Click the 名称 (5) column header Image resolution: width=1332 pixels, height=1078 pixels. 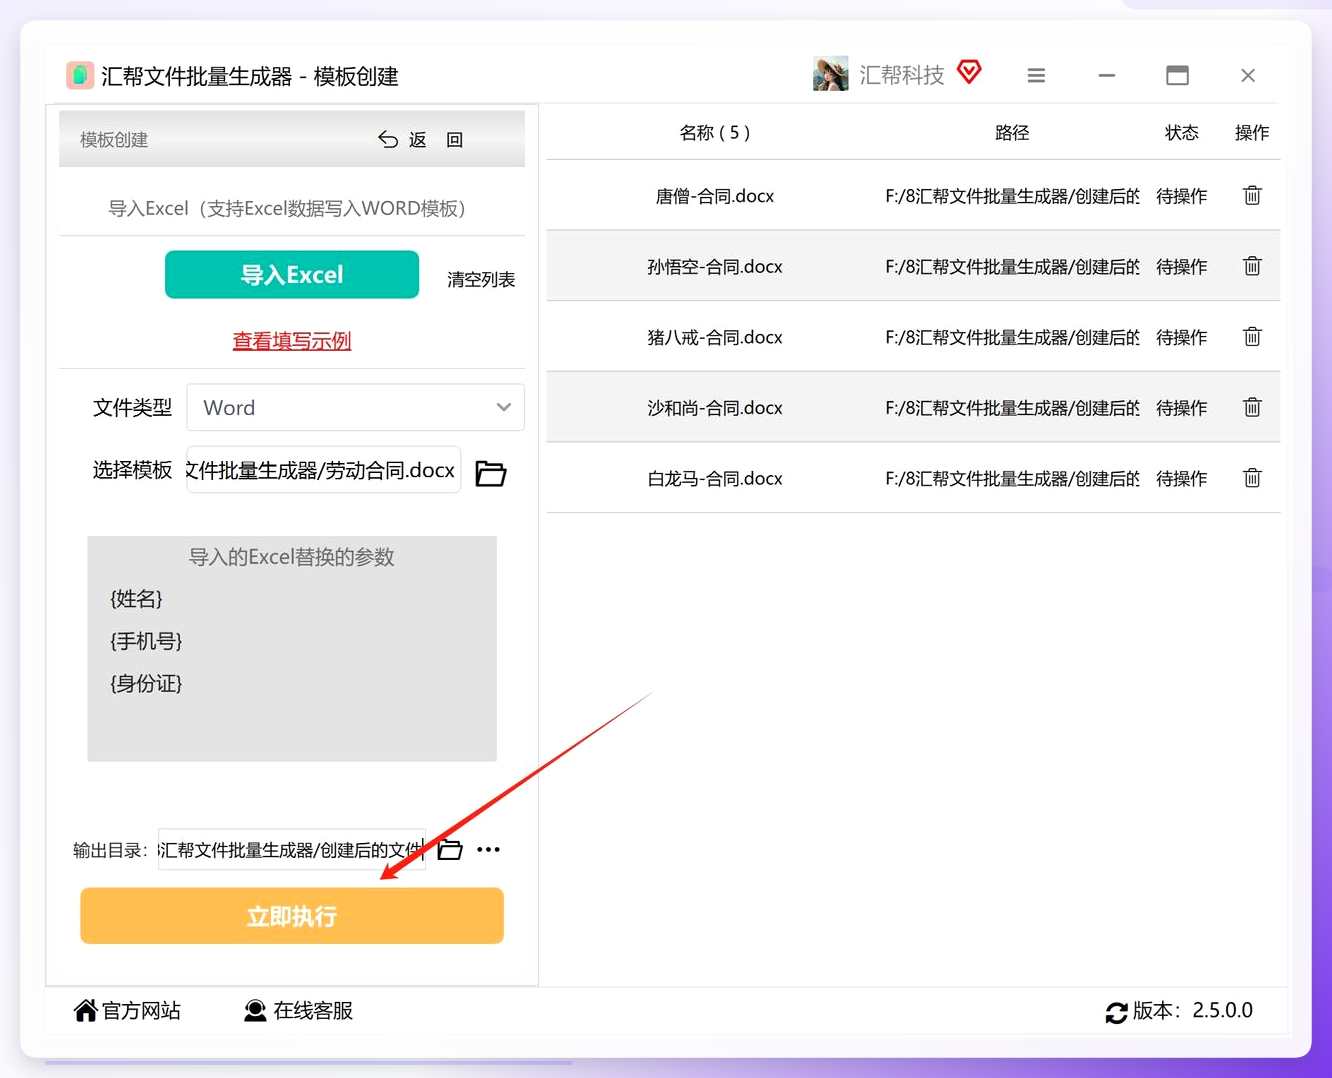tap(715, 133)
